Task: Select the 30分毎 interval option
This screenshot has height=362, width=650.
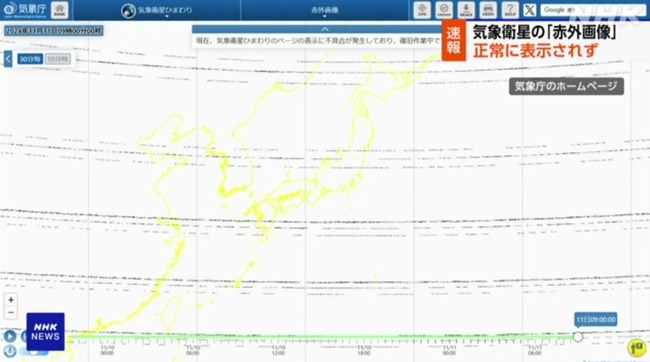Action: pyautogui.click(x=30, y=59)
